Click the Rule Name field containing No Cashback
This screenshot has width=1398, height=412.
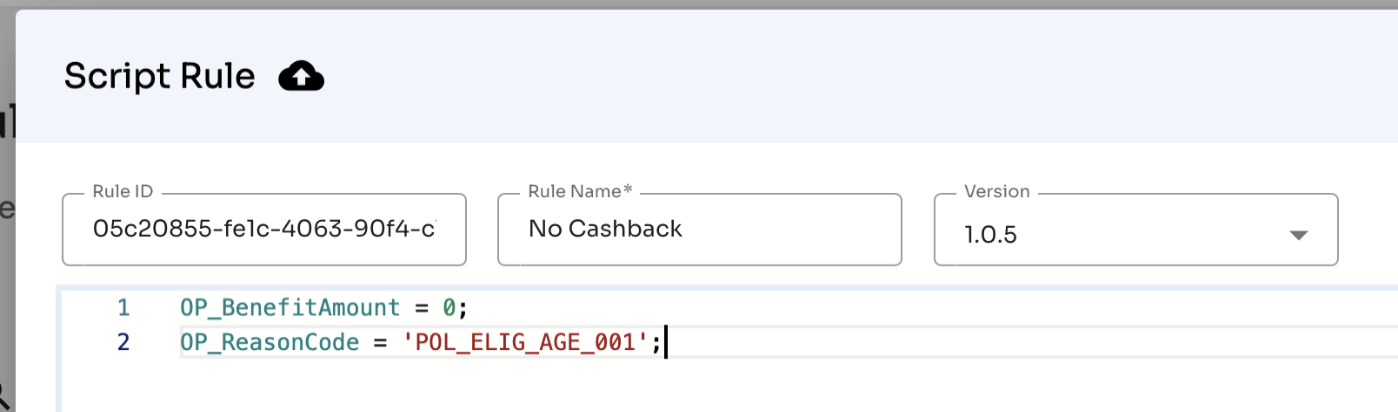coord(699,229)
